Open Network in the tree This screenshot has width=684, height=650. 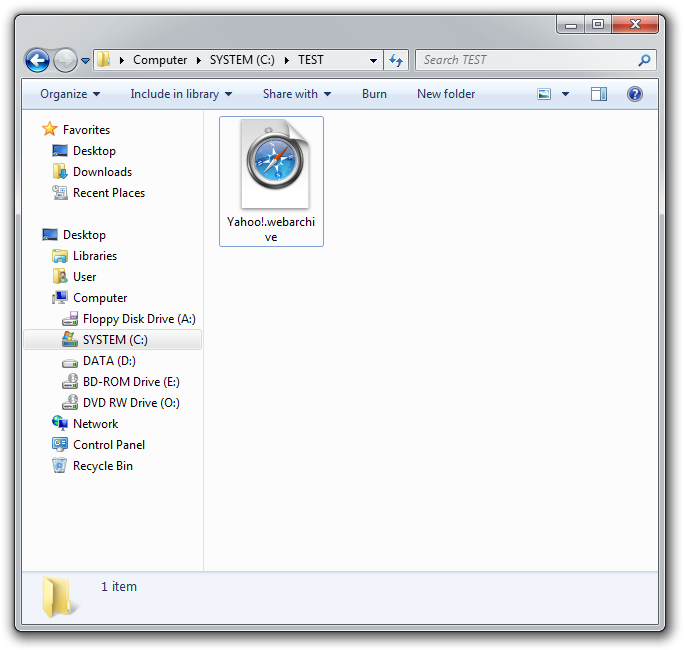96,424
